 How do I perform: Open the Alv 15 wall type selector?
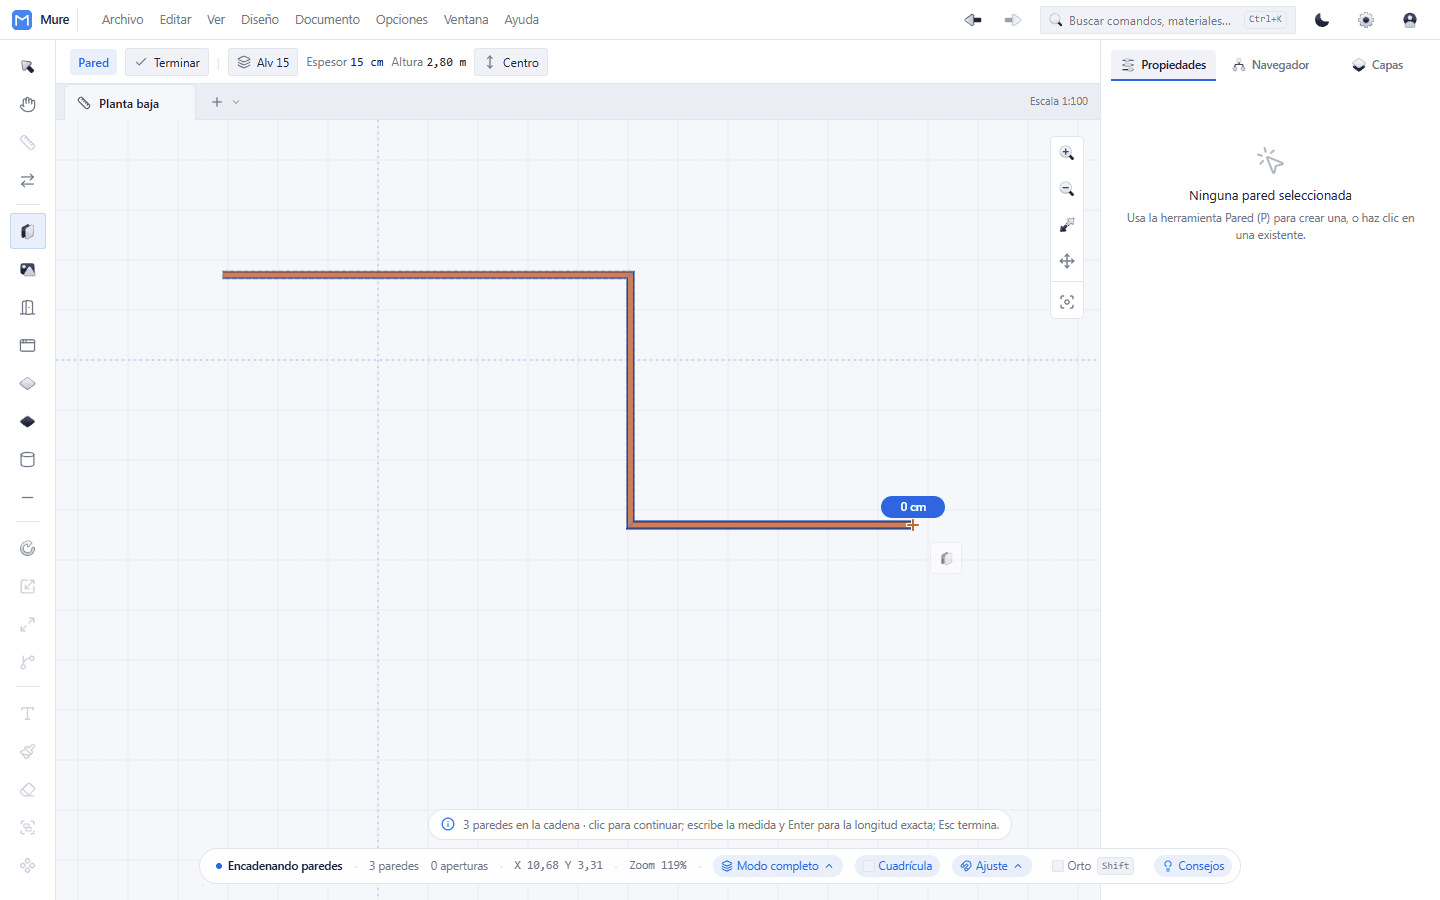pyautogui.click(x=263, y=62)
